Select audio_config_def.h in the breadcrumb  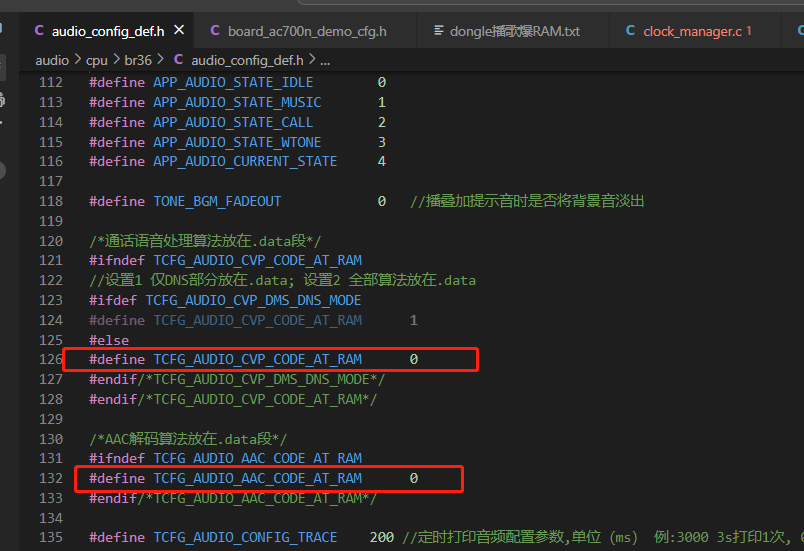pos(247,60)
